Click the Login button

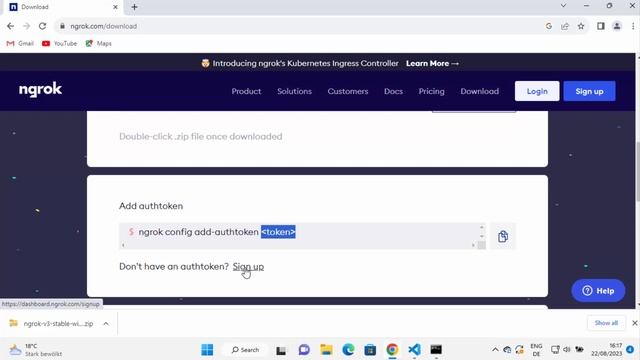click(537, 91)
